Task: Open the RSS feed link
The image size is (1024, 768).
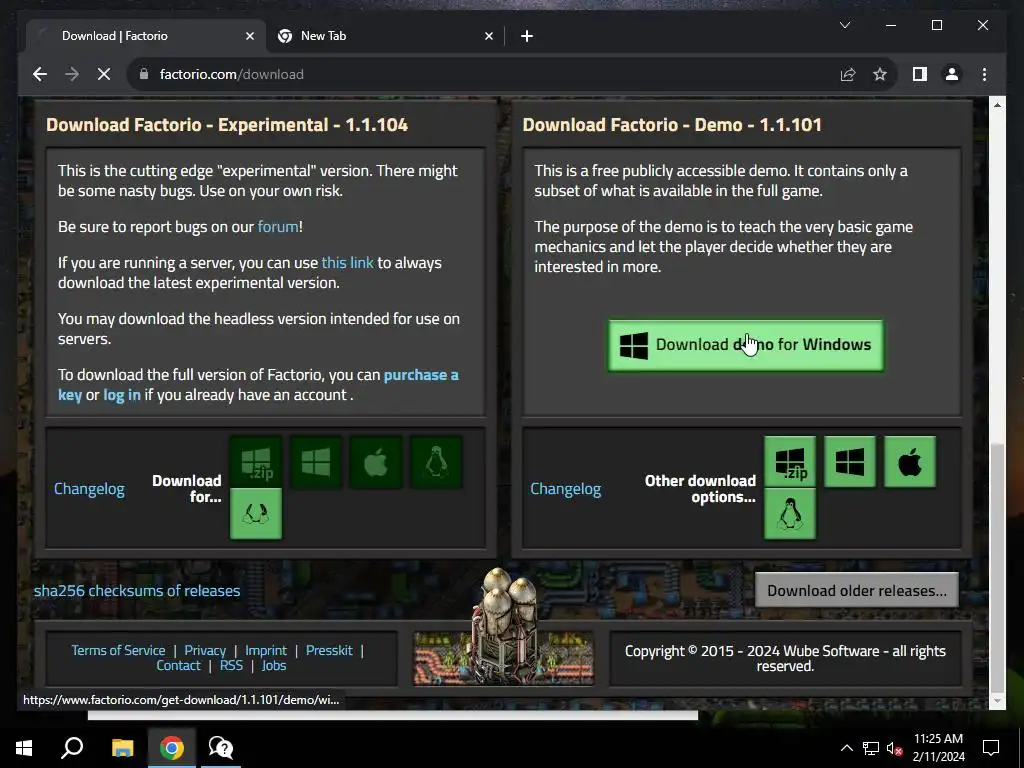Action: pos(231,665)
